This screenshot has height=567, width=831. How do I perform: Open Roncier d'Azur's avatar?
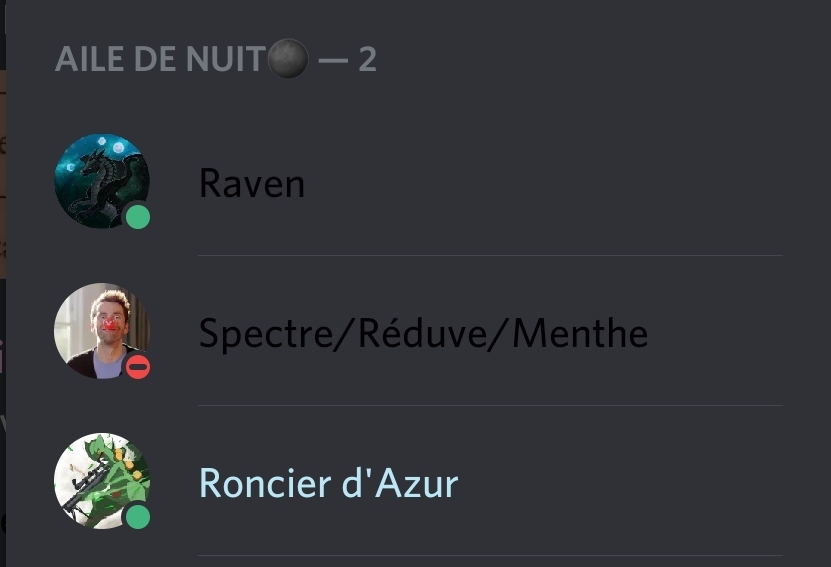[98, 478]
